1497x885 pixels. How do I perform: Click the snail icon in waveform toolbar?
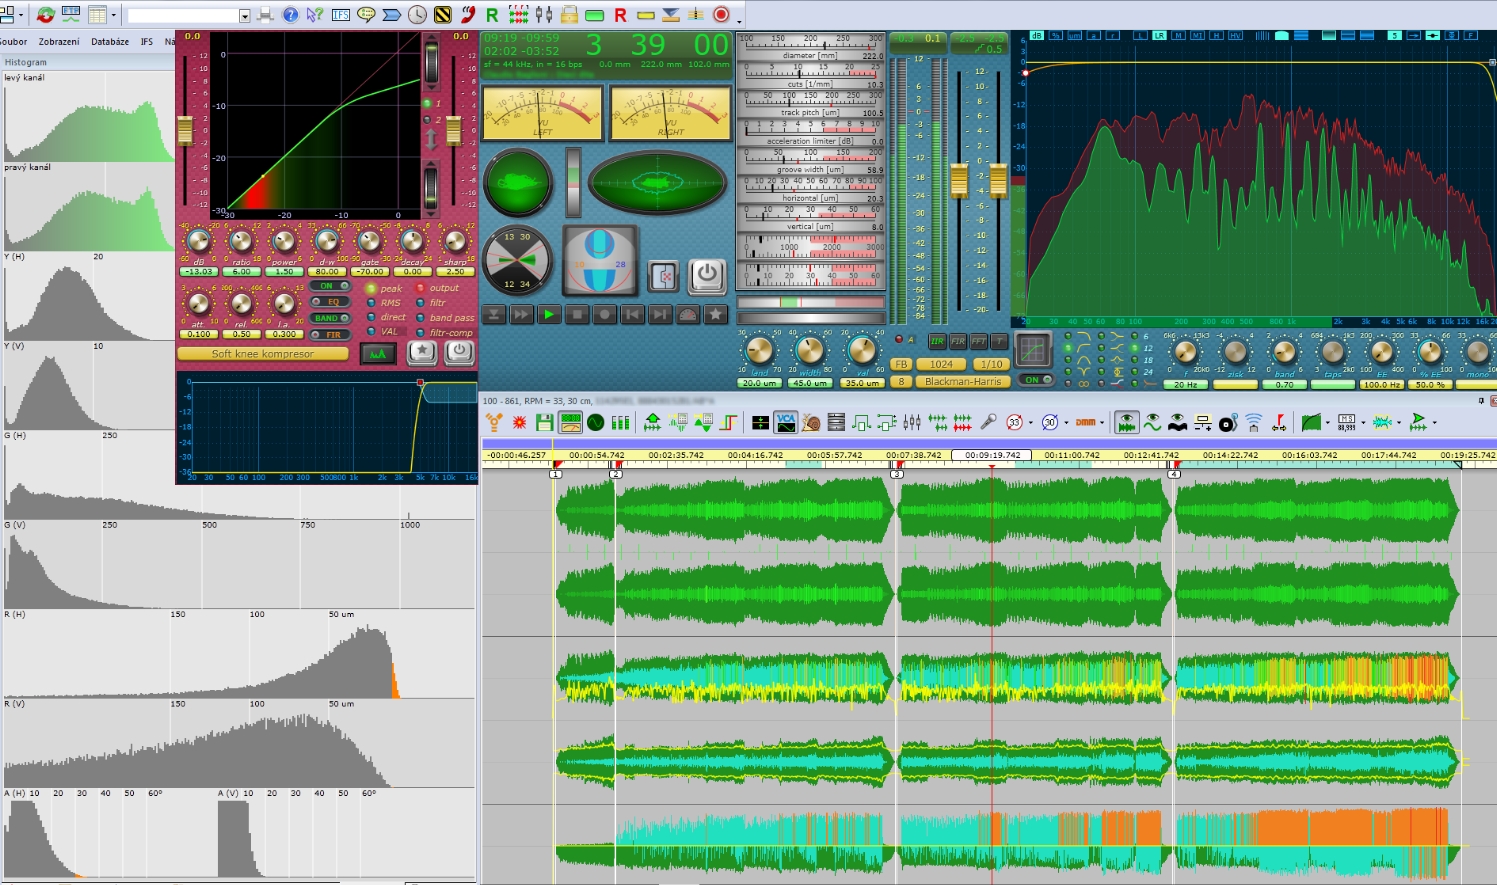pos(811,422)
